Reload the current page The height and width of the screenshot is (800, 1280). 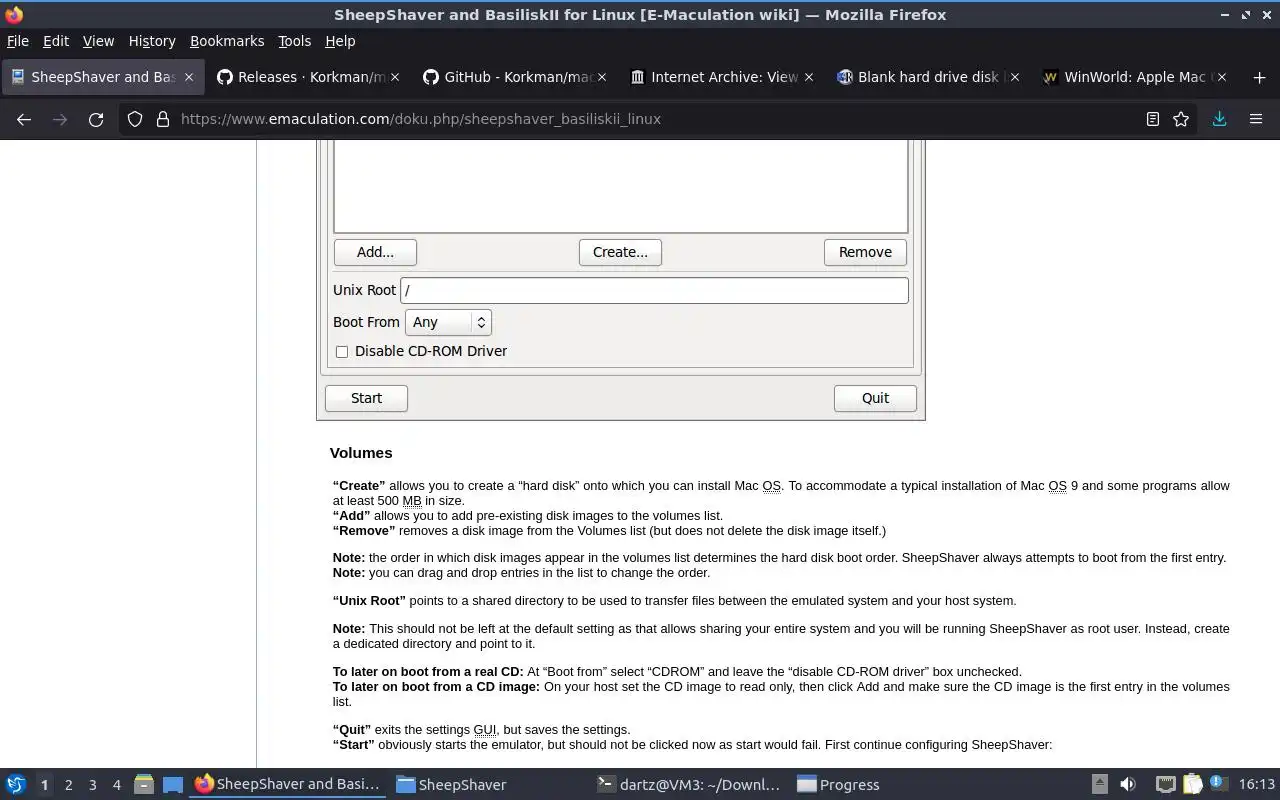pyautogui.click(x=96, y=119)
